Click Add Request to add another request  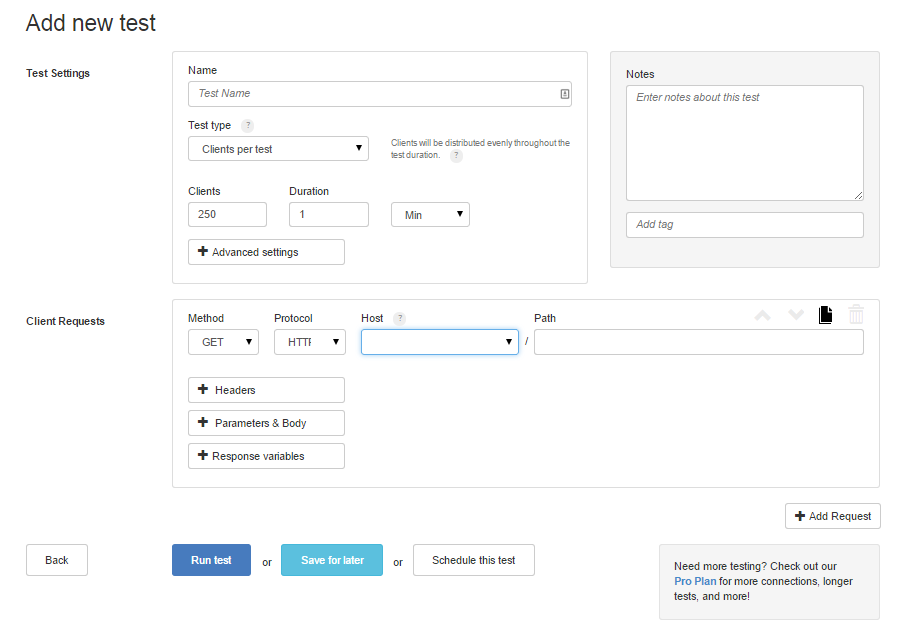pyautogui.click(x=832, y=516)
